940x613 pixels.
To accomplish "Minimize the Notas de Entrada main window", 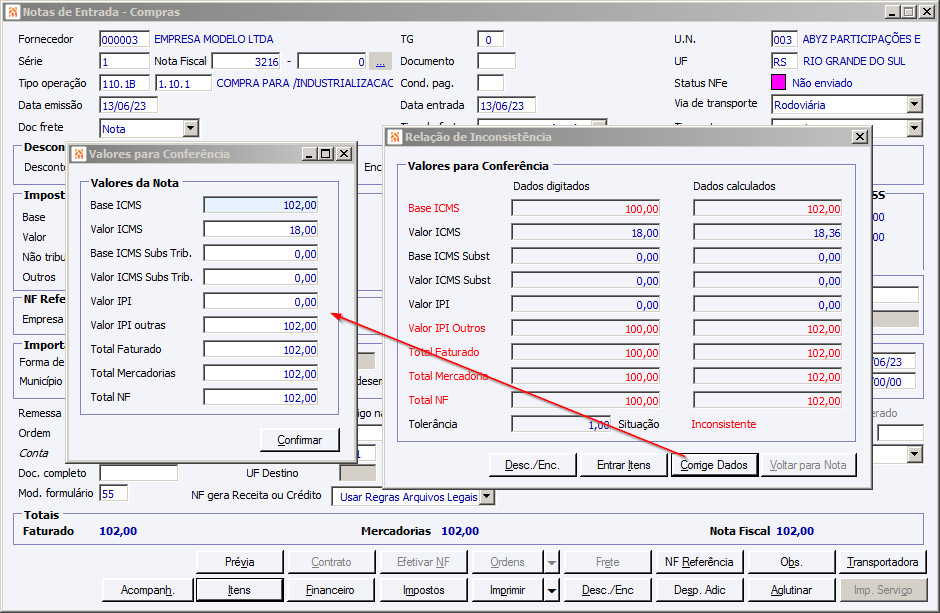I will coord(893,12).
